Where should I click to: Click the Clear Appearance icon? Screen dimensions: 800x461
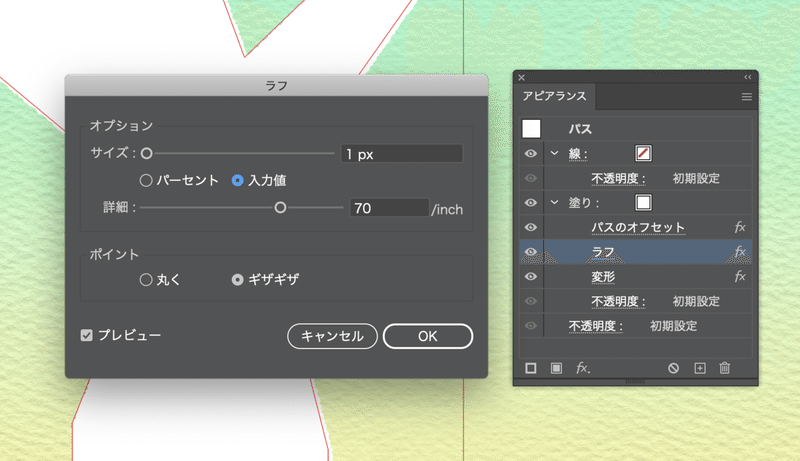[x=673, y=368]
